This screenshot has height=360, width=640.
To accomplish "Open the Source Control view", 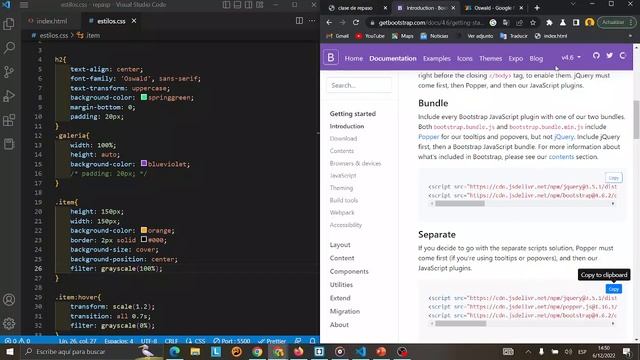I will click(9, 72).
